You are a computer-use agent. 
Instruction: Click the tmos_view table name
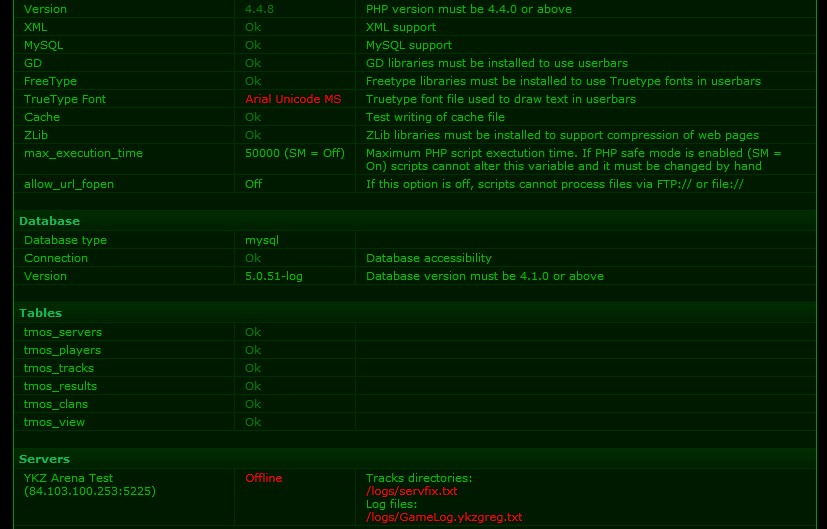(54, 422)
